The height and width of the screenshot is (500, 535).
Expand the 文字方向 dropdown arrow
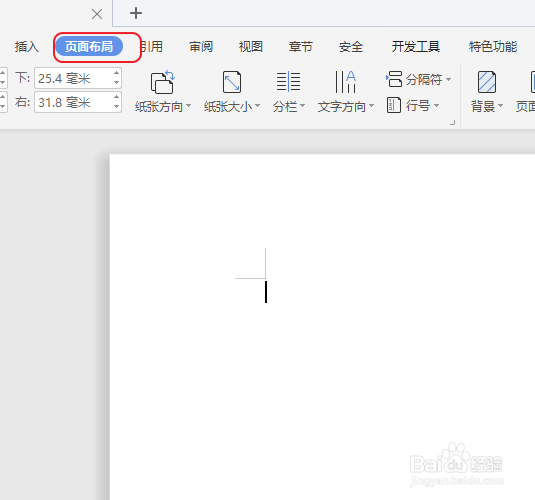click(372, 106)
